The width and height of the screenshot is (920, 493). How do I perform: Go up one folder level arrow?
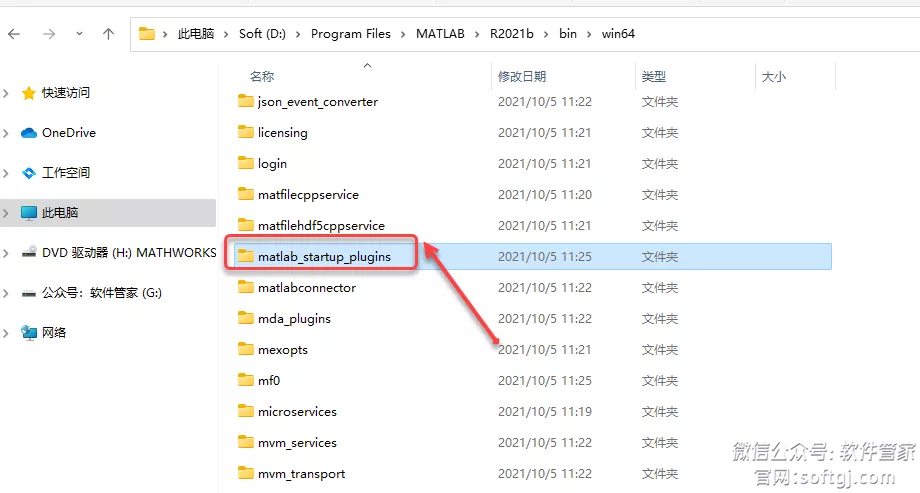coord(109,34)
